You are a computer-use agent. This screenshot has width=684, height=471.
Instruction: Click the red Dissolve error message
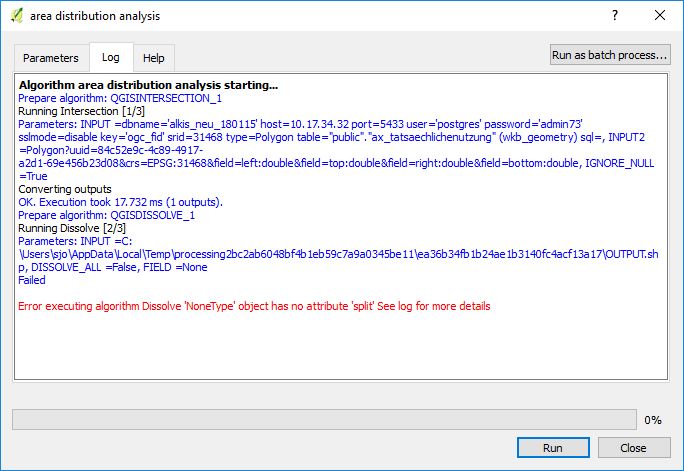coord(254,306)
